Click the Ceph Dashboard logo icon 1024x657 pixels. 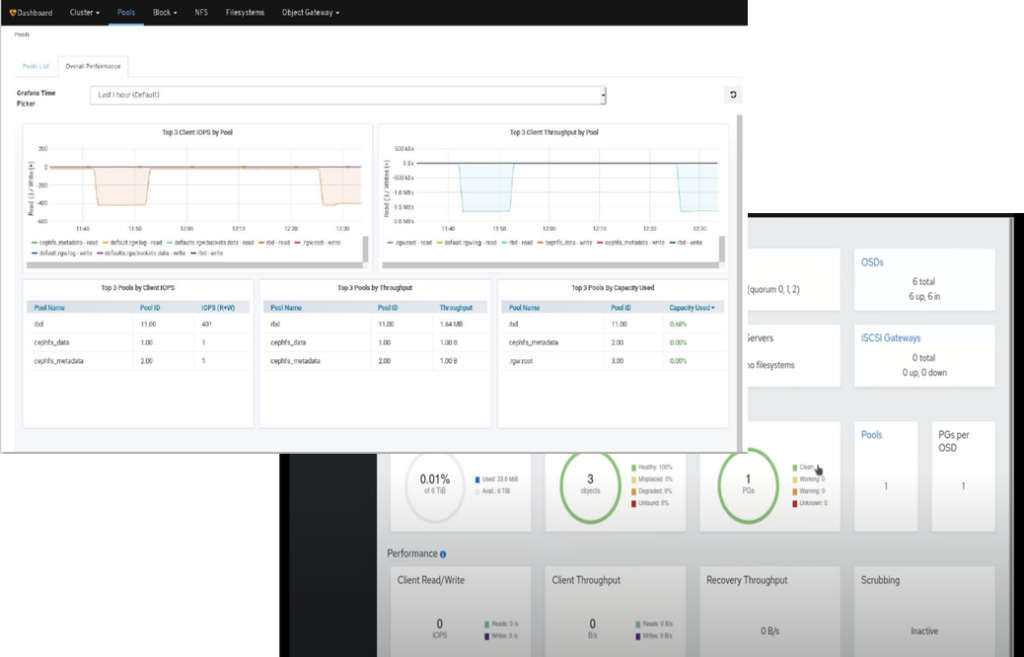[13, 13]
